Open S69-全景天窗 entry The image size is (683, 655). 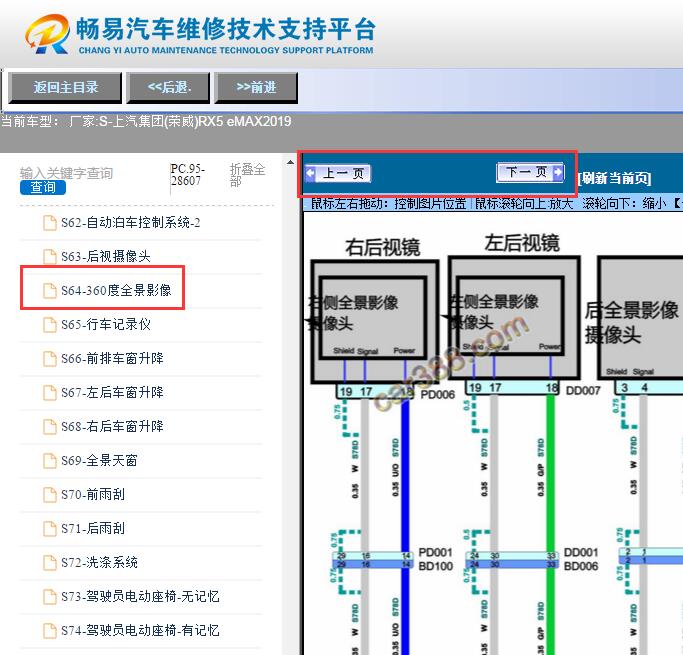pos(99,460)
